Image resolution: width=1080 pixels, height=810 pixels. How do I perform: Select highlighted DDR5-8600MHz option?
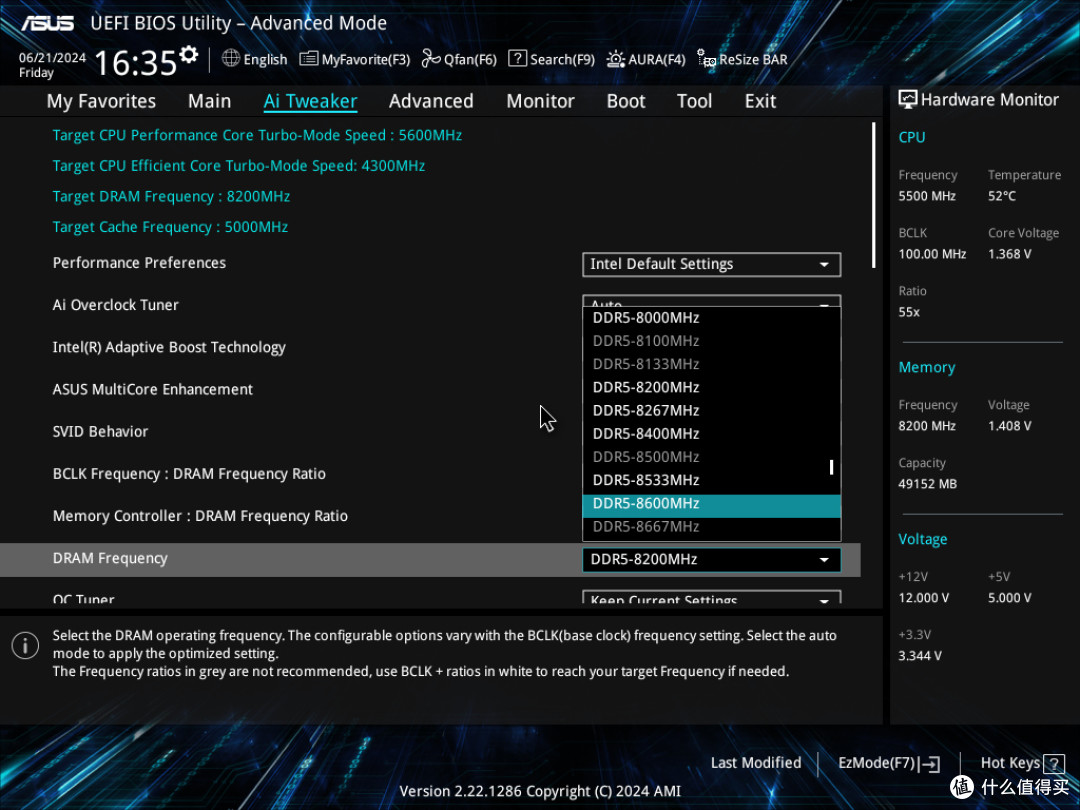click(712, 506)
